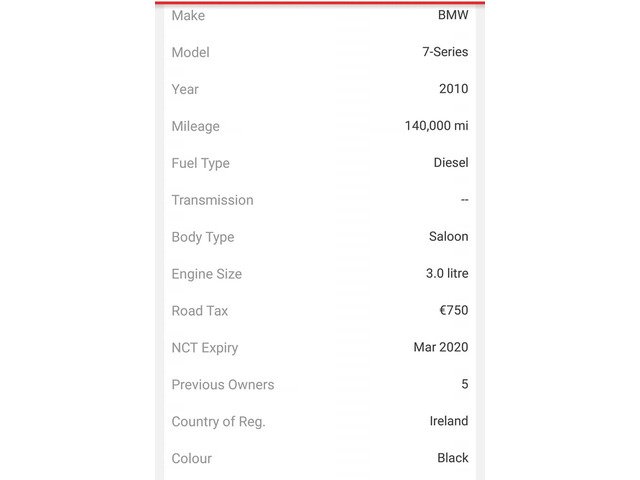The width and height of the screenshot is (640, 480).
Task: Click the Previous Owners label
Action: click(223, 384)
